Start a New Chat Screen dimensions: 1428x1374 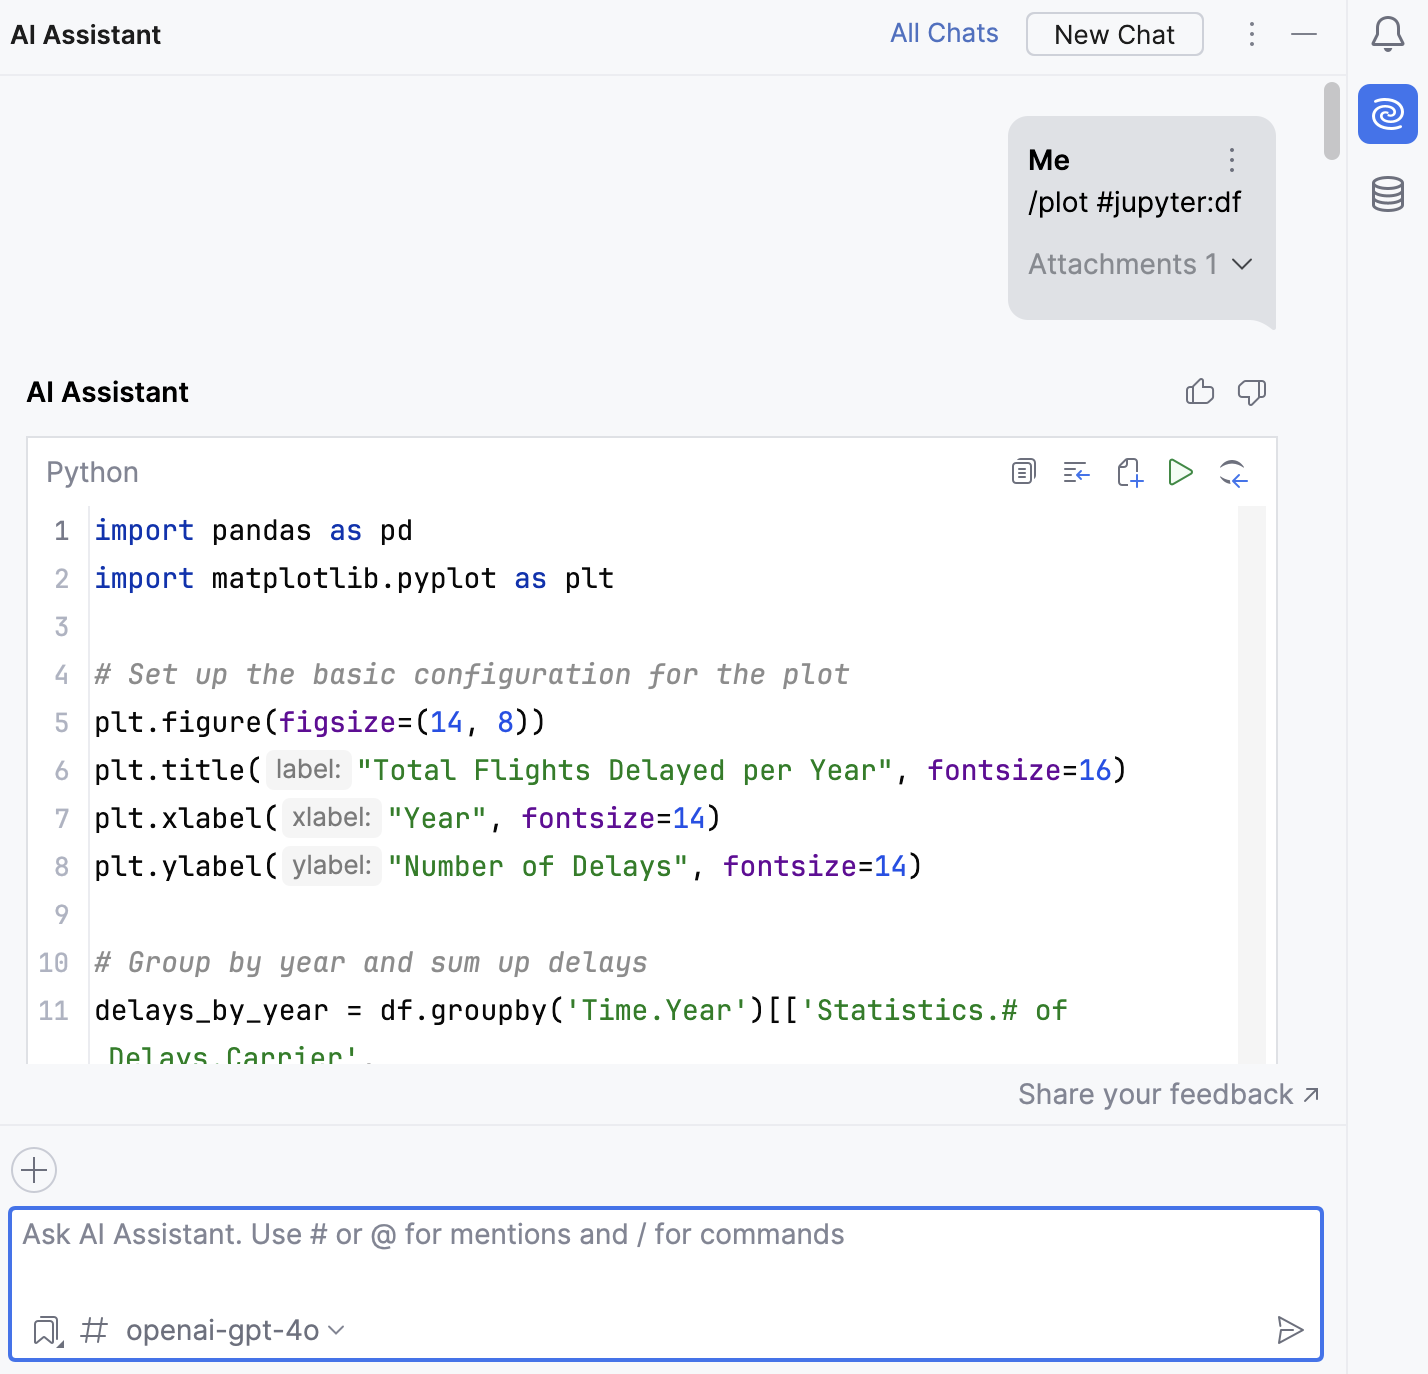1114,33
